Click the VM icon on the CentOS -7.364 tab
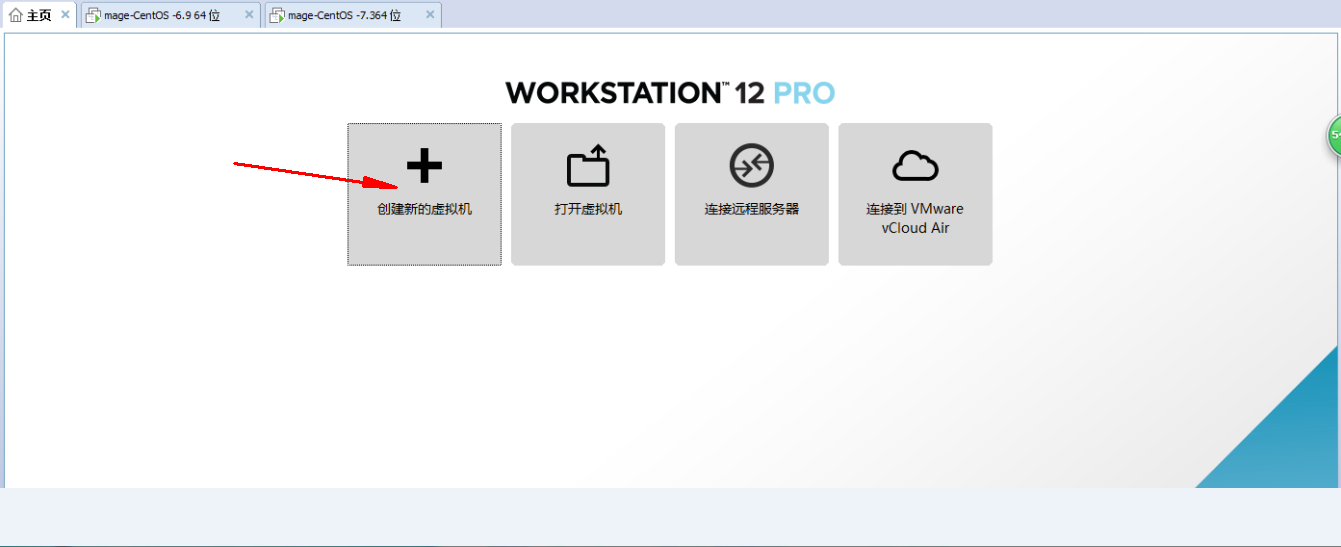The height and width of the screenshot is (547, 1341). pos(277,16)
